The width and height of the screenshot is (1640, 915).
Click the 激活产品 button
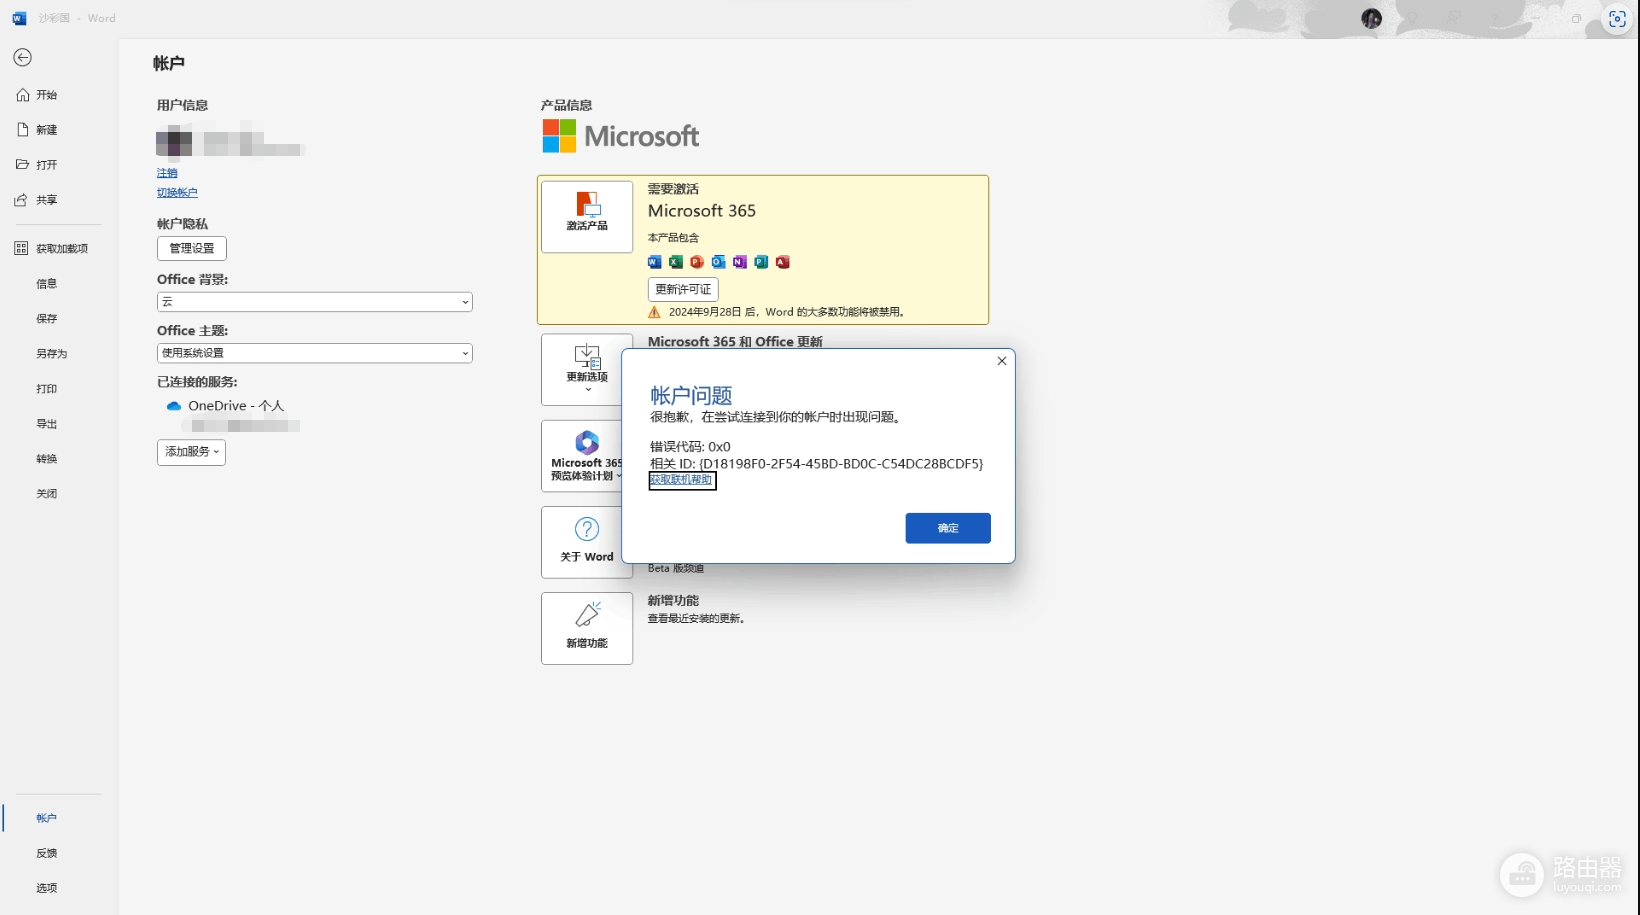(587, 217)
